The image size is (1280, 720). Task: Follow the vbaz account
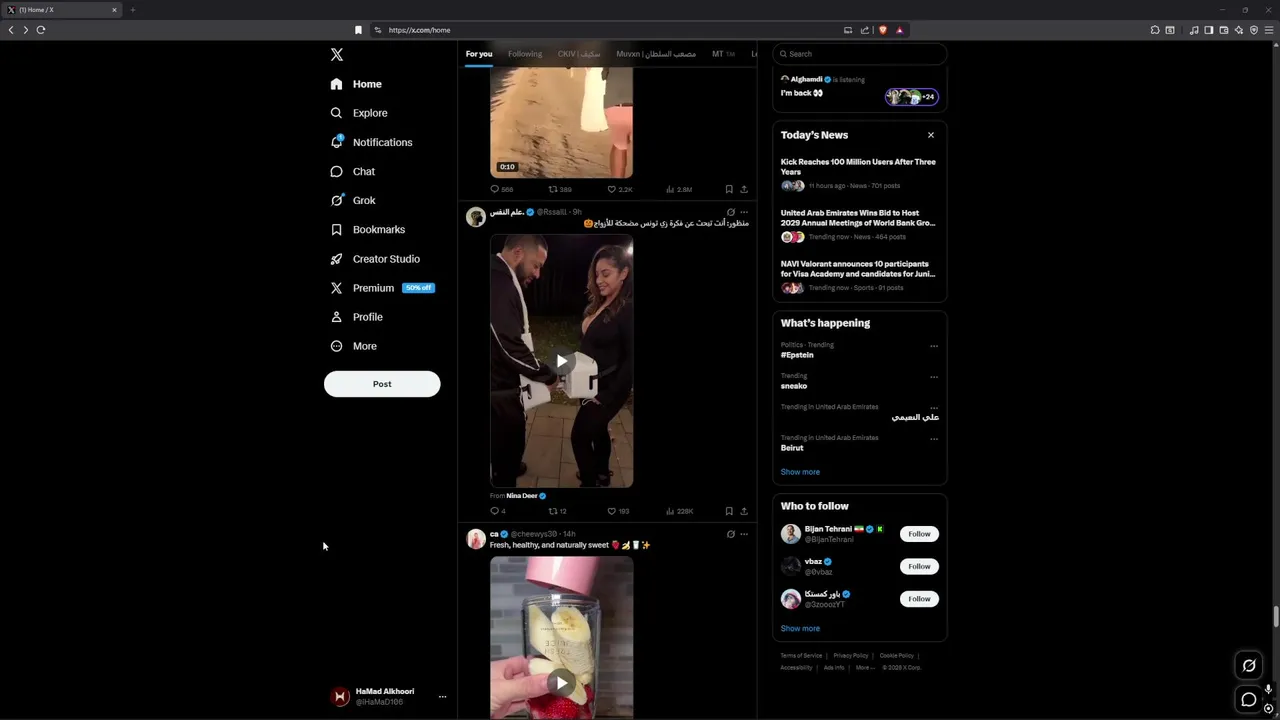coord(919,566)
